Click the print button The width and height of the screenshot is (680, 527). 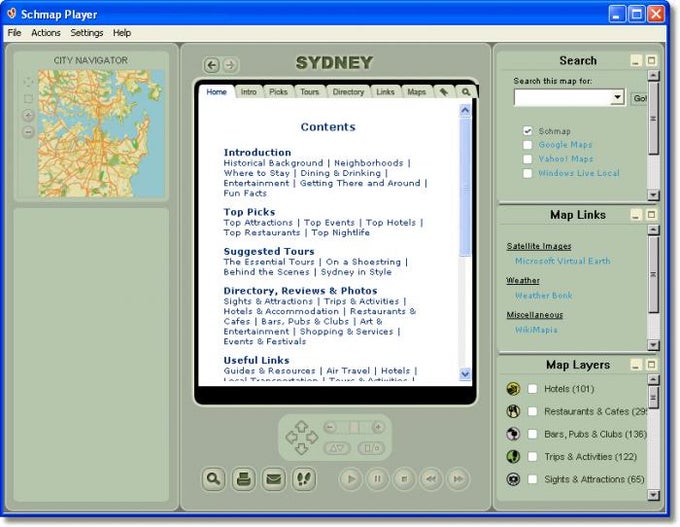point(243,479)
